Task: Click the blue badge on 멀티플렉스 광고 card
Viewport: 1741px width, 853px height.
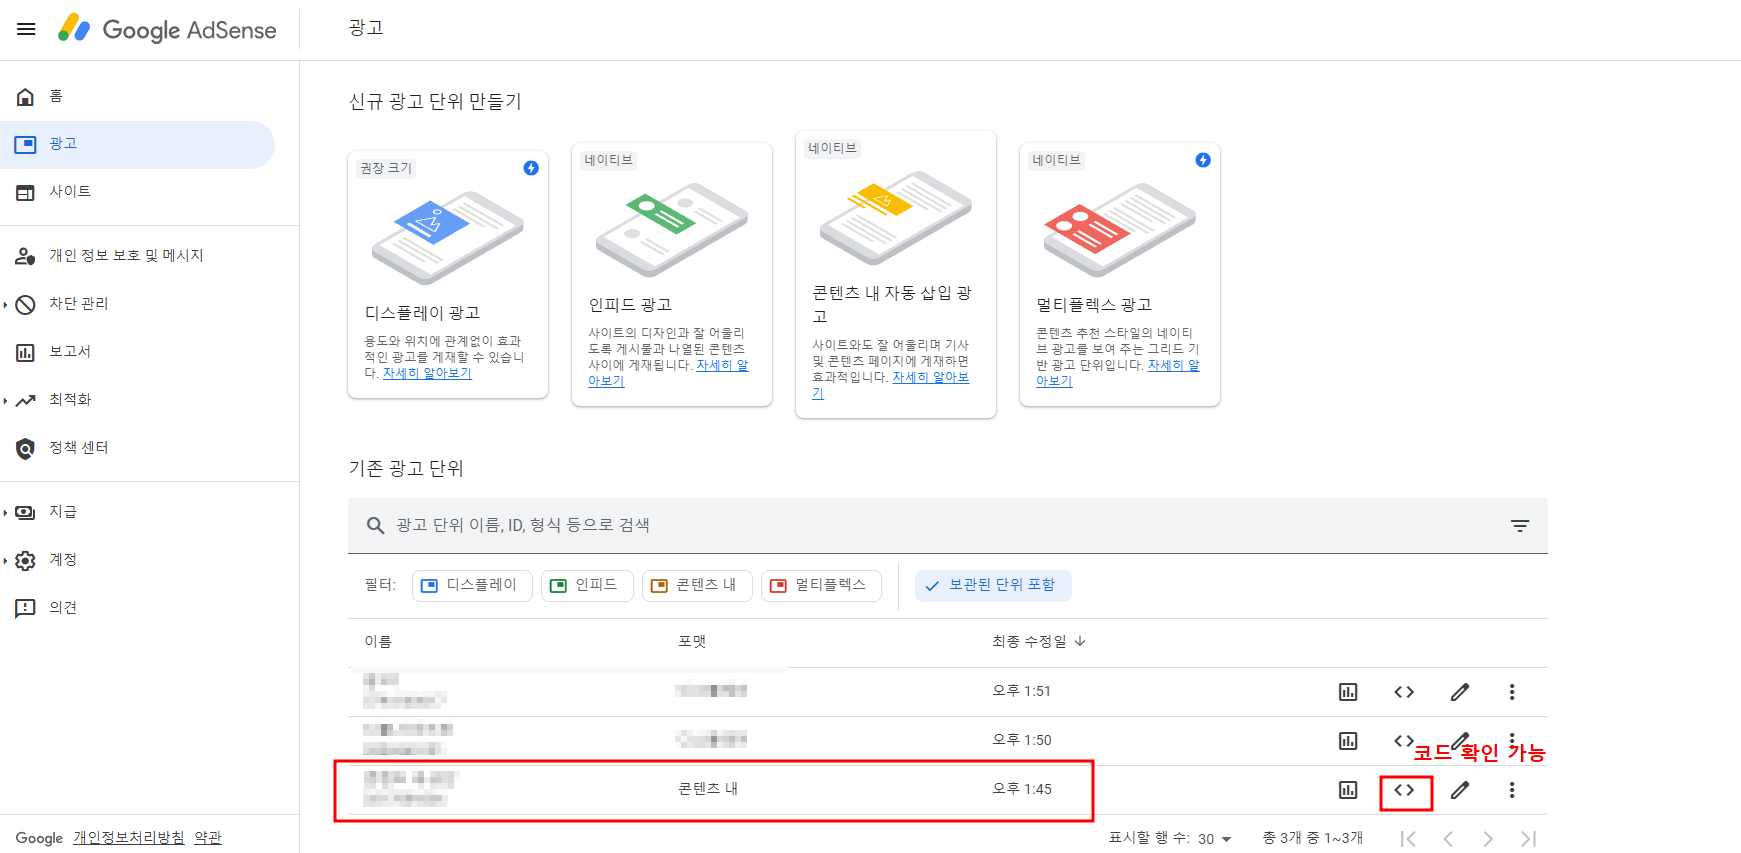Action: pyautogui.click(x=1203, y=160)
